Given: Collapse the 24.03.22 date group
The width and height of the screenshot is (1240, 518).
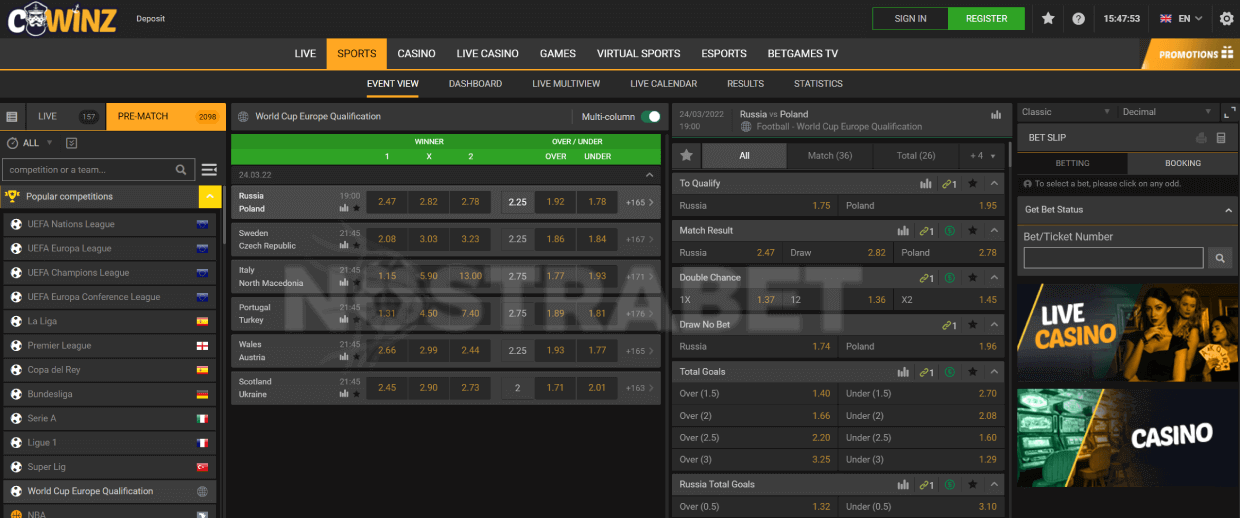Looking at the screenshot, I should click(x=650, y=174).
